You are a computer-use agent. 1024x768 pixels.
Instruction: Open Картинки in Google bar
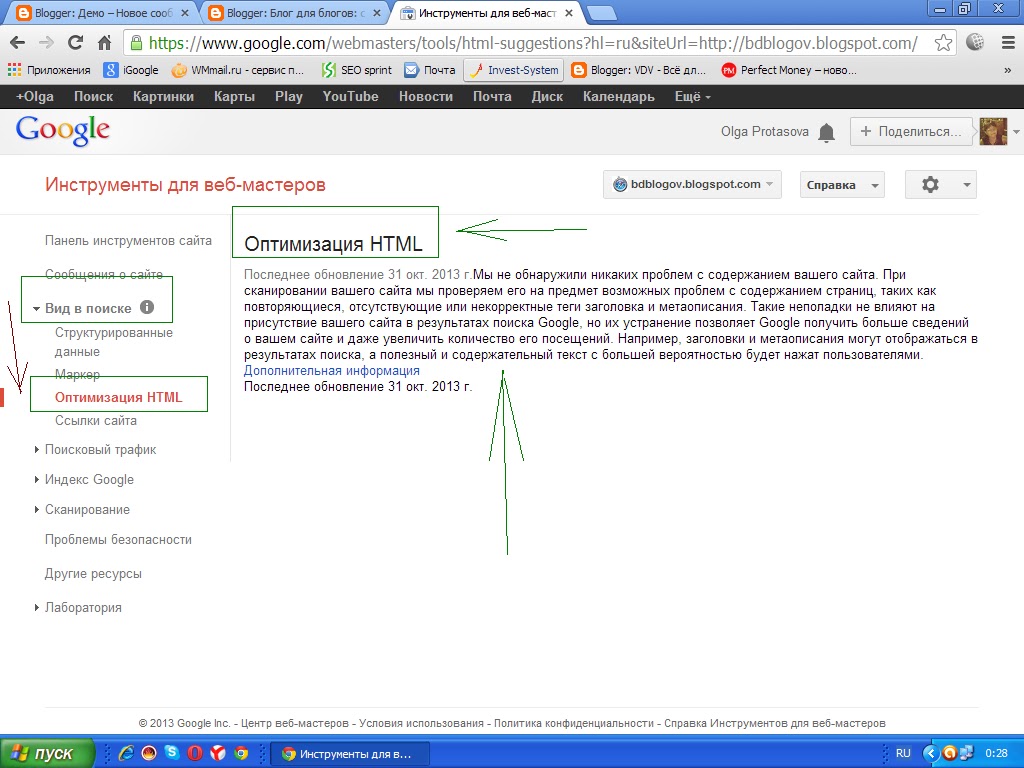(163, 97)
